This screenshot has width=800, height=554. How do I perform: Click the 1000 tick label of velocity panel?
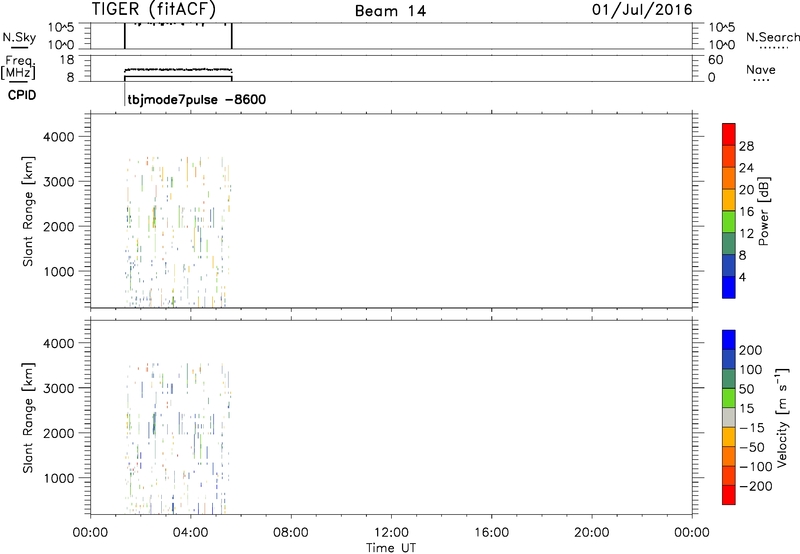[59, 478]
